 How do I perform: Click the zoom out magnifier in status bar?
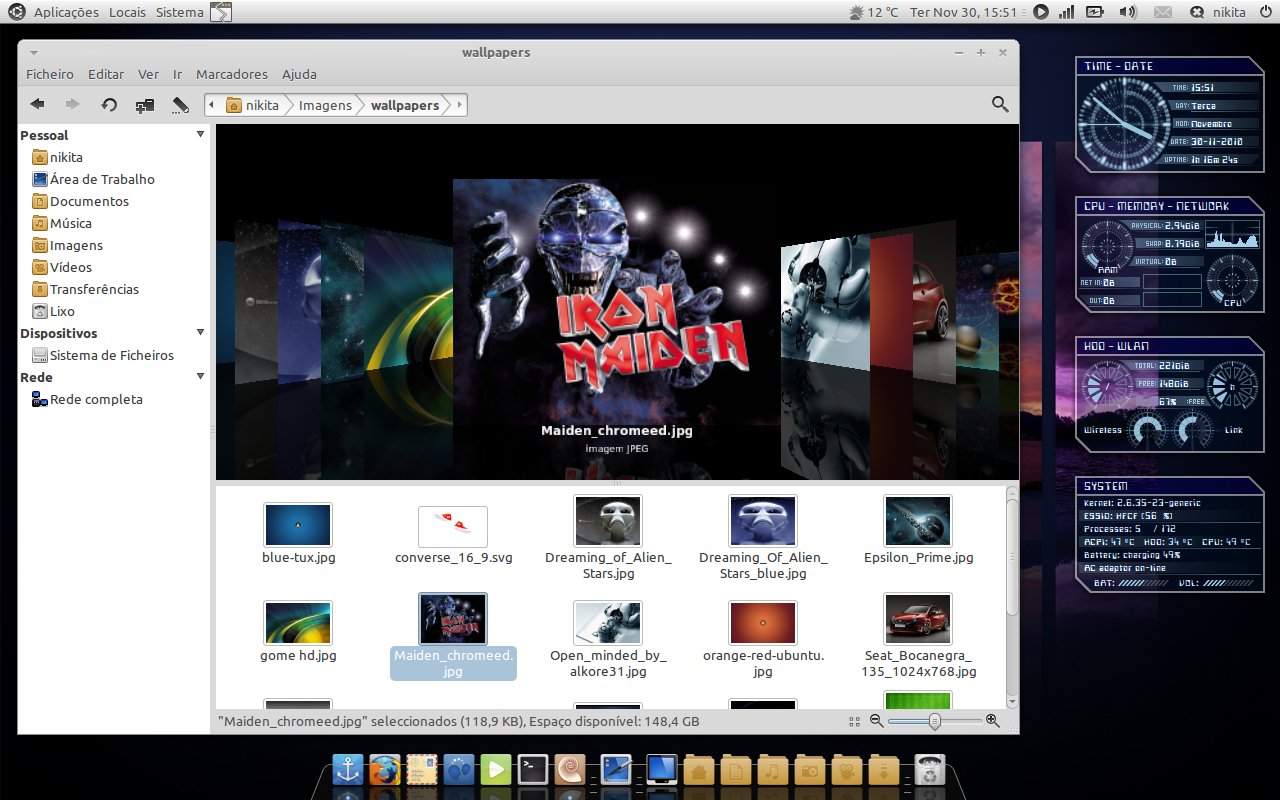(876, 720)
